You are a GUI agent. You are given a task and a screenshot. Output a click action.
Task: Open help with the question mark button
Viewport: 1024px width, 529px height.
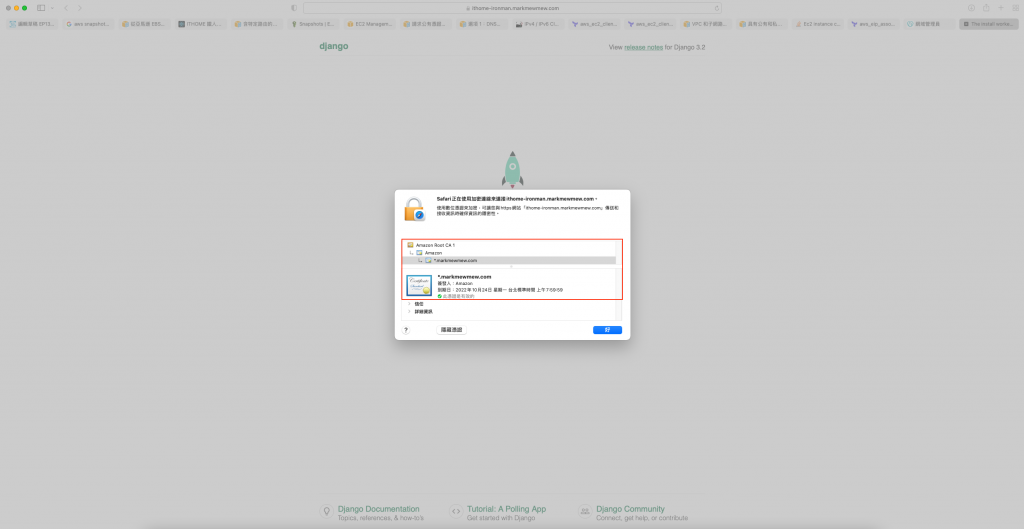coord(406,330)
